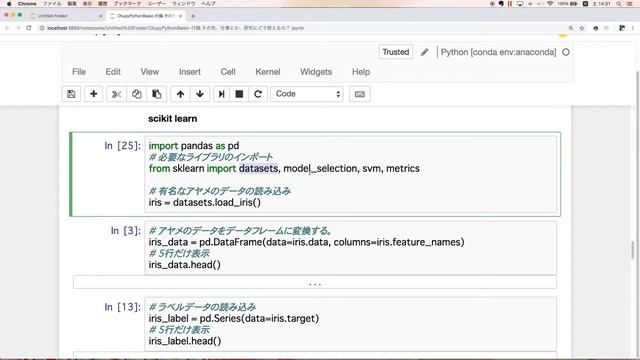Interrupt the kernel with the stop icon
The width and height of the screenshot is (640, 360).
[239, 94]
